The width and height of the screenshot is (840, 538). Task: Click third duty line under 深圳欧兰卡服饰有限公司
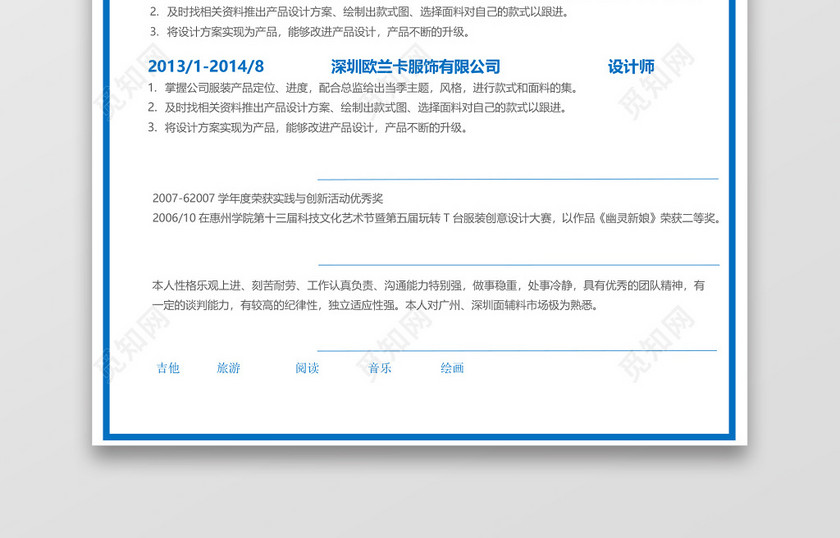tap(308, 128)
